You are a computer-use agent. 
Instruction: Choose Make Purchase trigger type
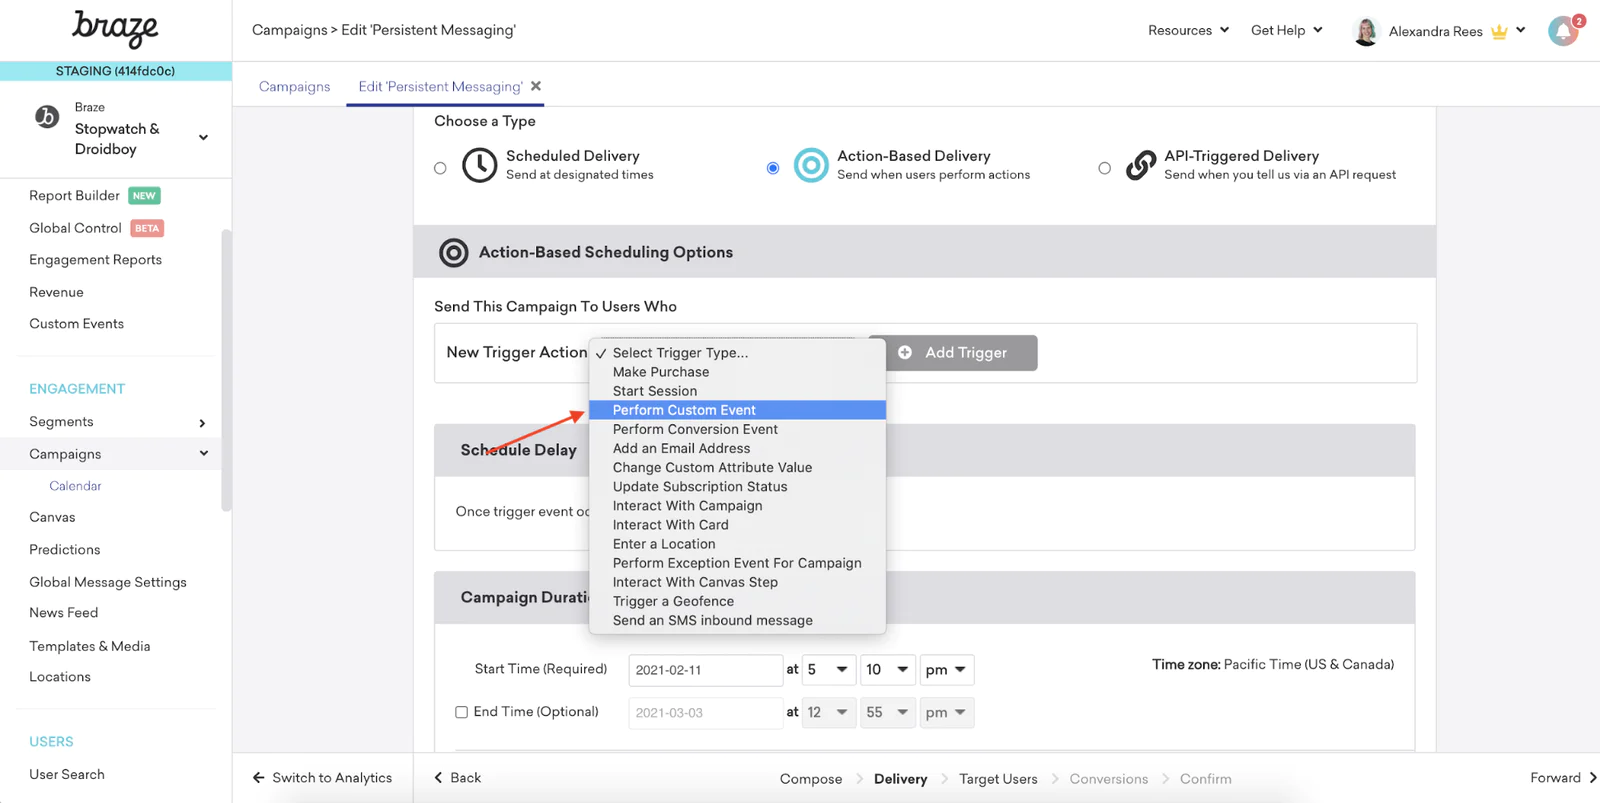point(737,372)
